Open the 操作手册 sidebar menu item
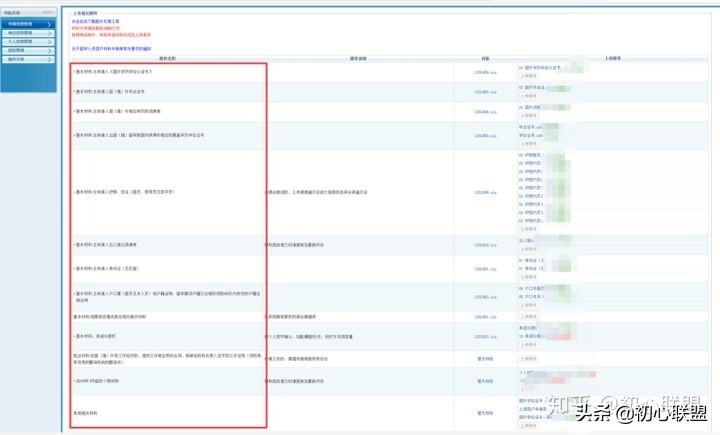Viewport: 720px width, 435px height. pos(28,59)
